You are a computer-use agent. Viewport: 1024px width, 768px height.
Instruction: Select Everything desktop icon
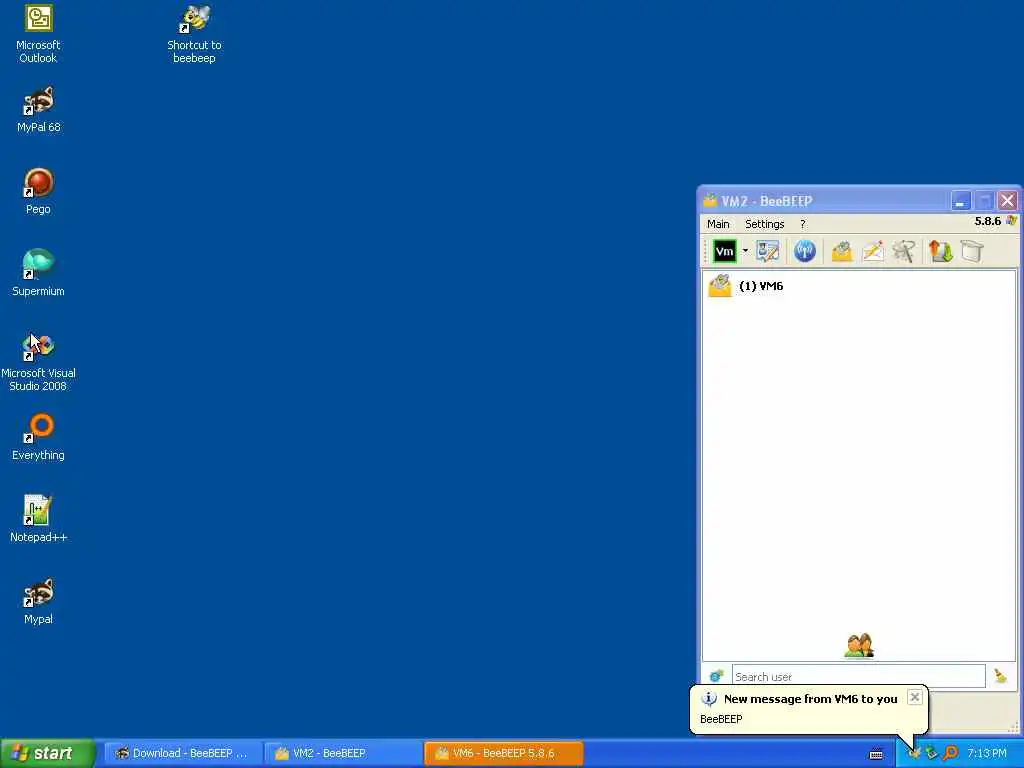point(38,438)
